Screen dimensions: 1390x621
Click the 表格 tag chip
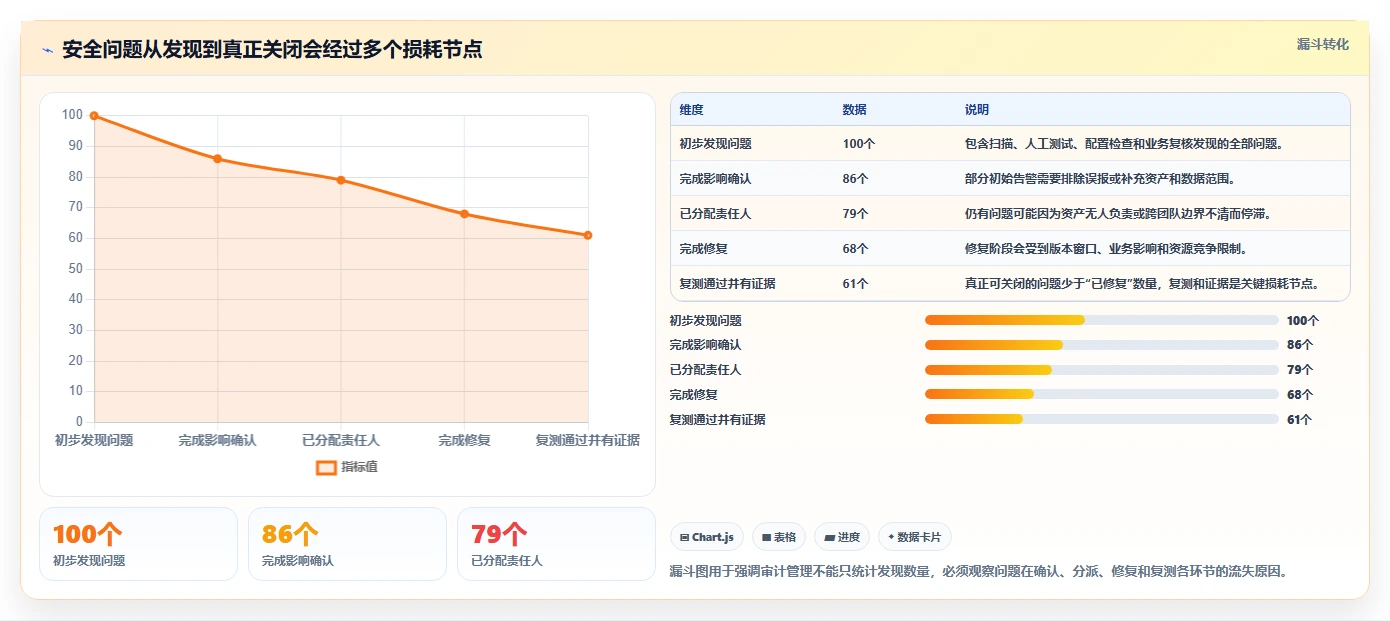click(779, 537)
